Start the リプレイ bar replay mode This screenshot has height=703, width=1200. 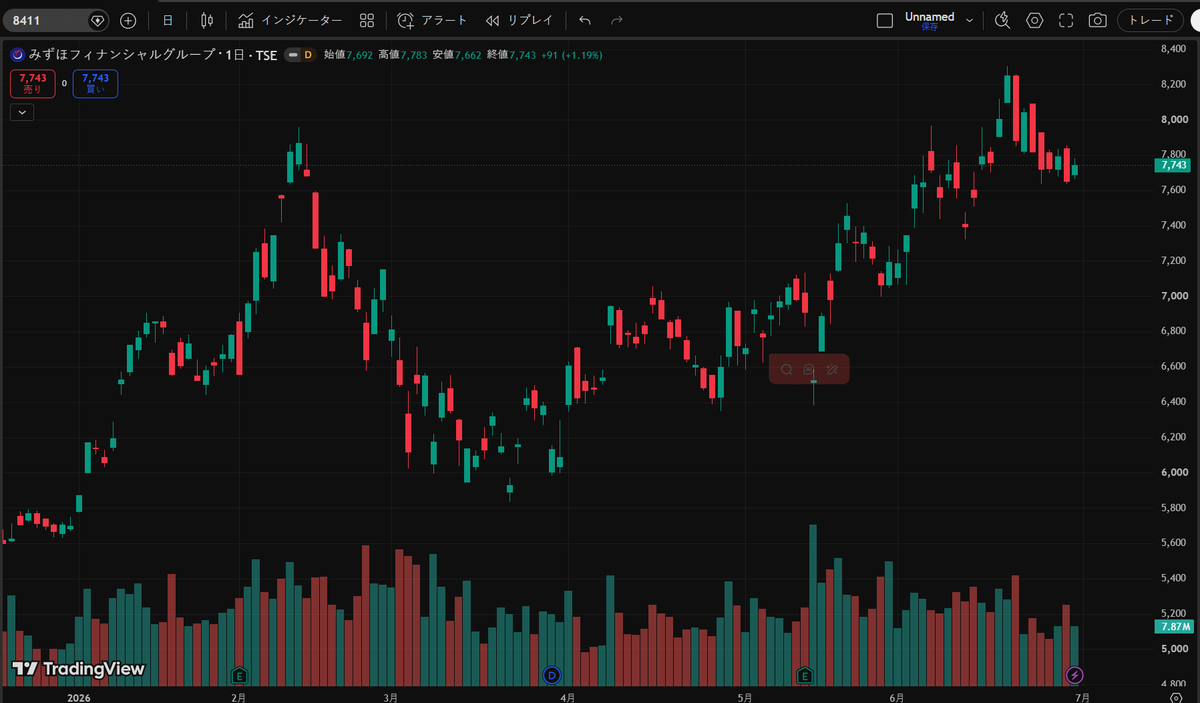(x=519, y=20)
